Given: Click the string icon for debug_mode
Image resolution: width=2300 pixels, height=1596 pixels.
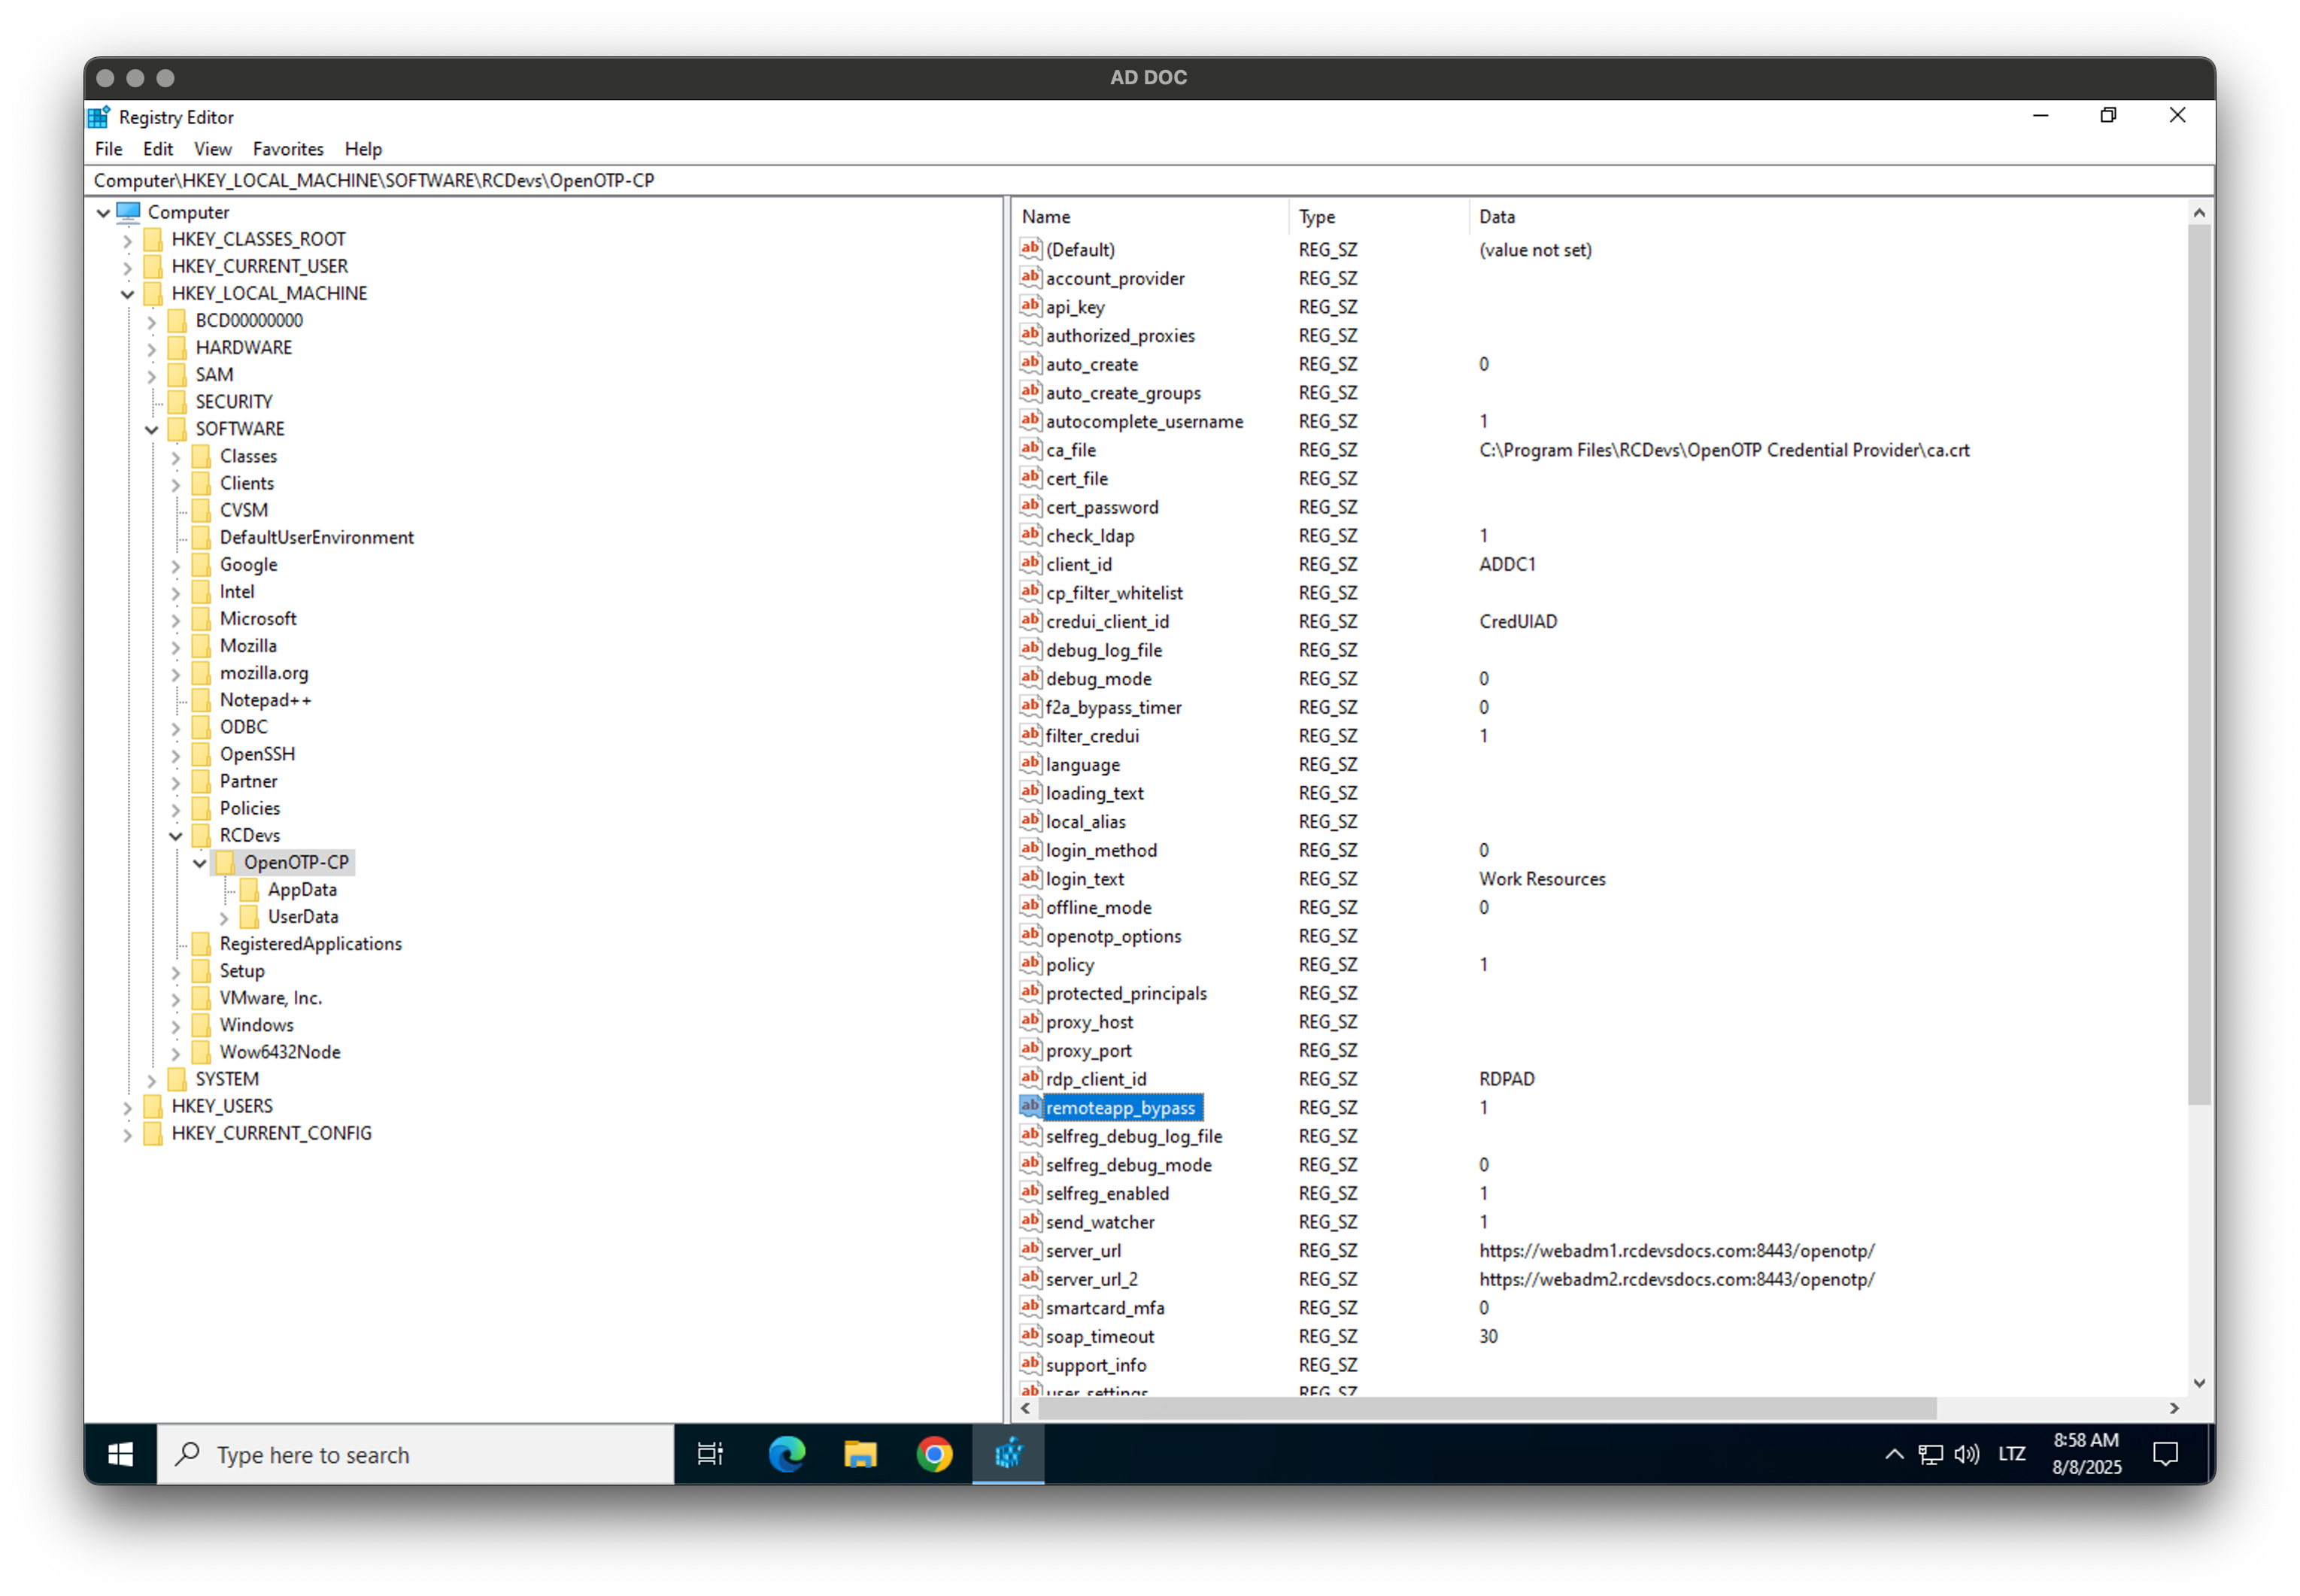Looking at the screenshot, I should (1030, 678).
